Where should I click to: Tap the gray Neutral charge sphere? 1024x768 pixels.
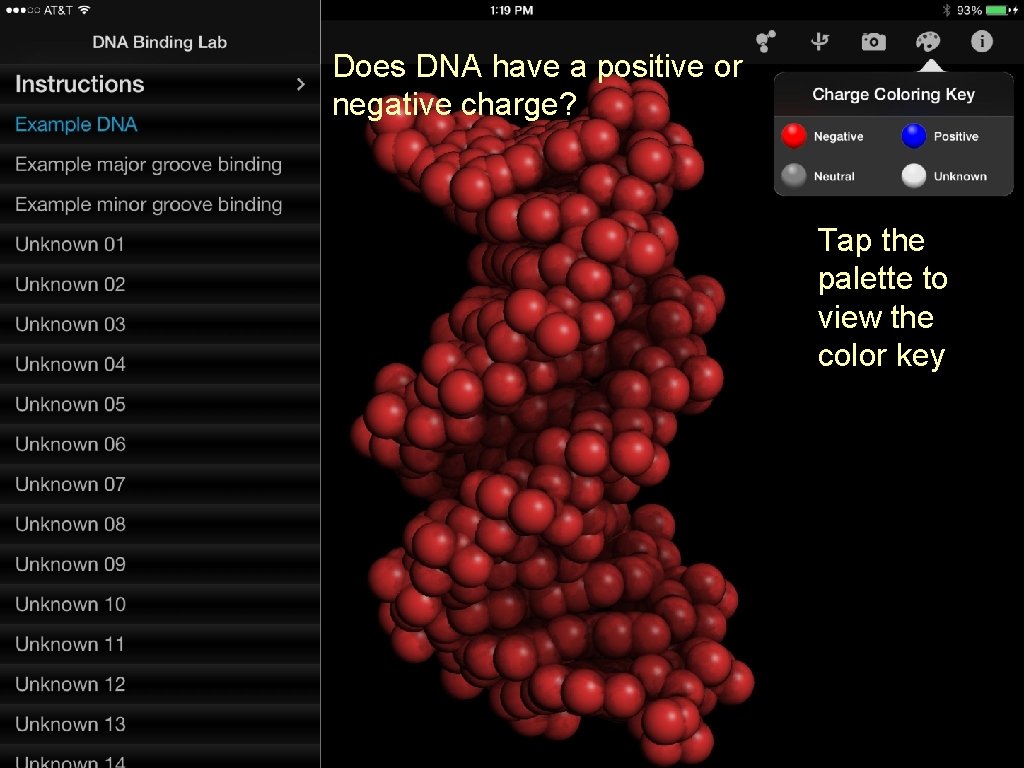793,175
